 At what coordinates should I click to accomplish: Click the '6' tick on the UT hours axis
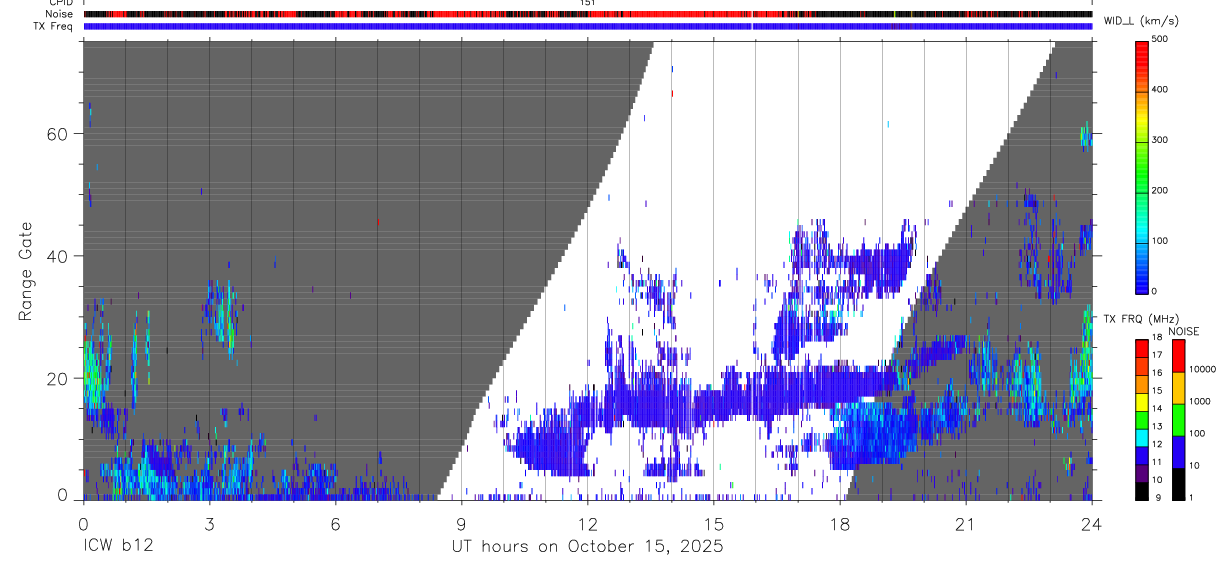click(336, 524)
